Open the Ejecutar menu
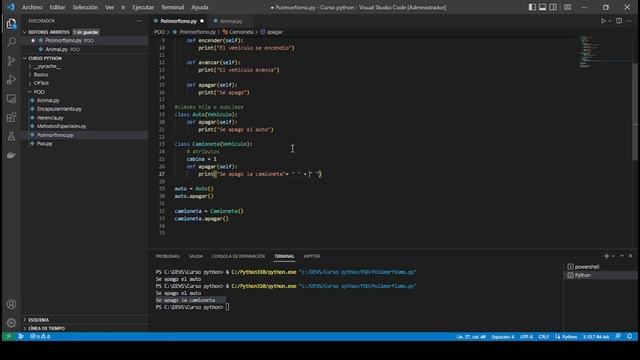This screenshot has height=360, width=640. click(x=143, y=7)
